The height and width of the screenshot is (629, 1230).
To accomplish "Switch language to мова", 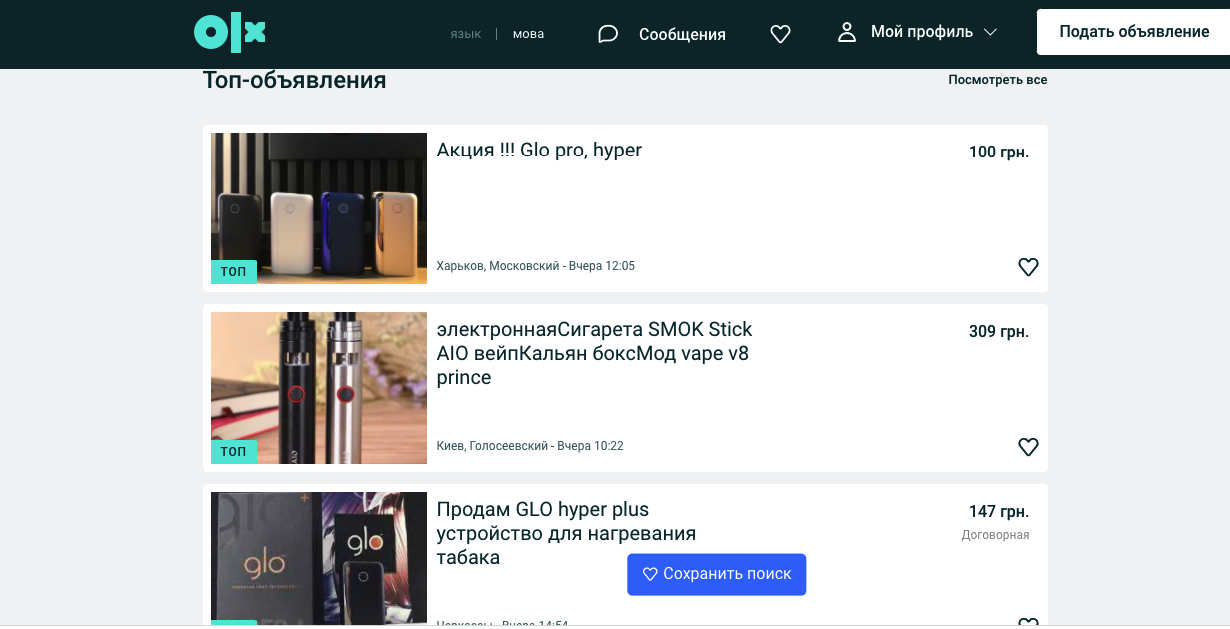I will tap(528, 34).
